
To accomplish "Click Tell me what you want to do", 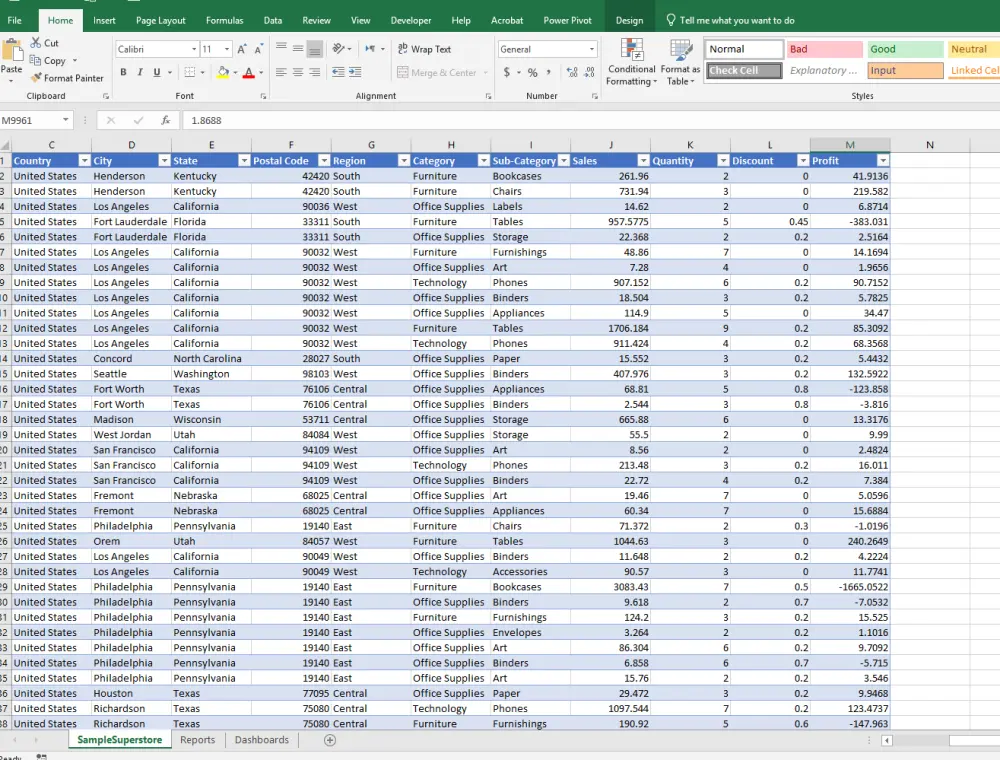I will pyautogui.click(x=730, y=20).
